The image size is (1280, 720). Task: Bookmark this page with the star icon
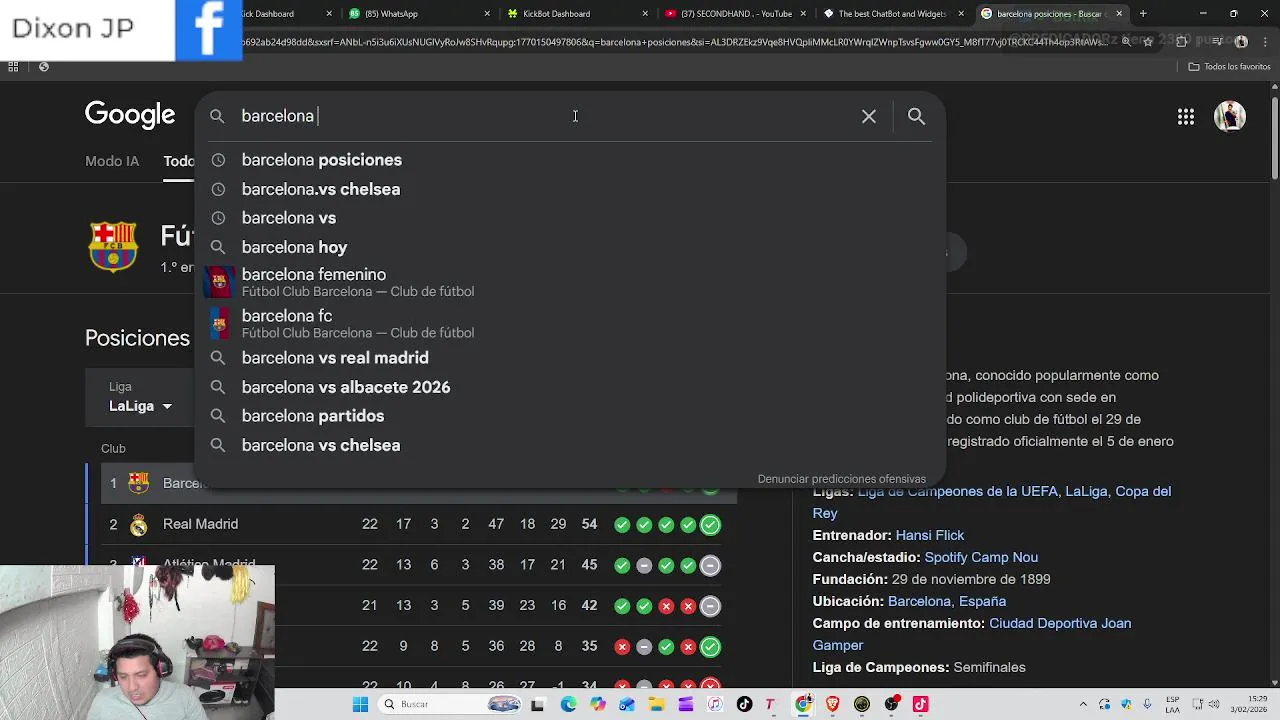click(1148, 41)
